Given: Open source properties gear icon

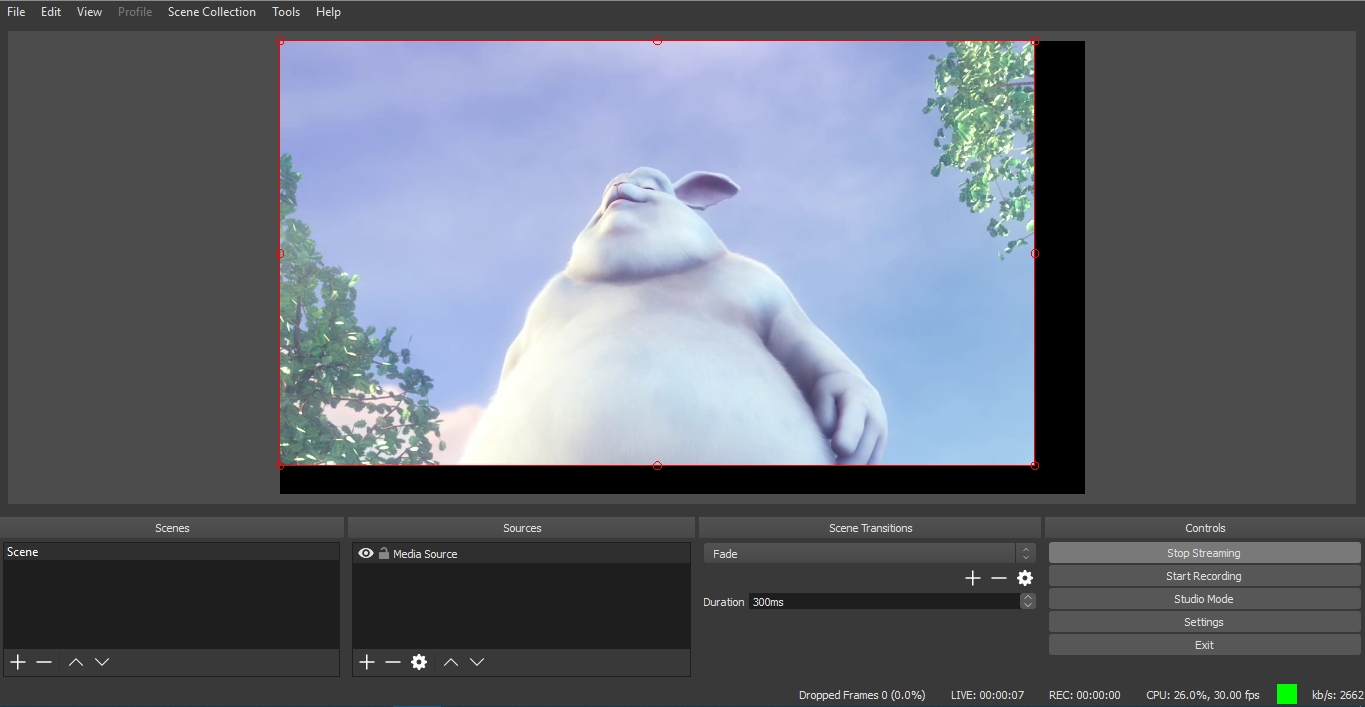Looking at the screenshot, I should pos(419,662).
